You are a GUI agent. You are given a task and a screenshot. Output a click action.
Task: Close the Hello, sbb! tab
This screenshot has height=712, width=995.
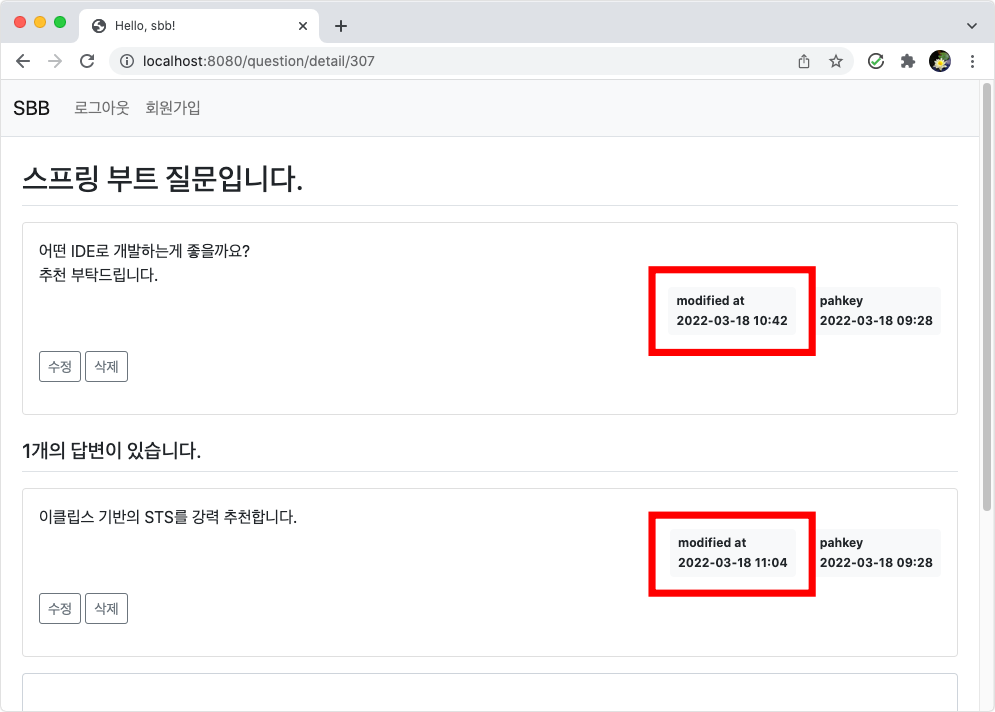(303, 26)
